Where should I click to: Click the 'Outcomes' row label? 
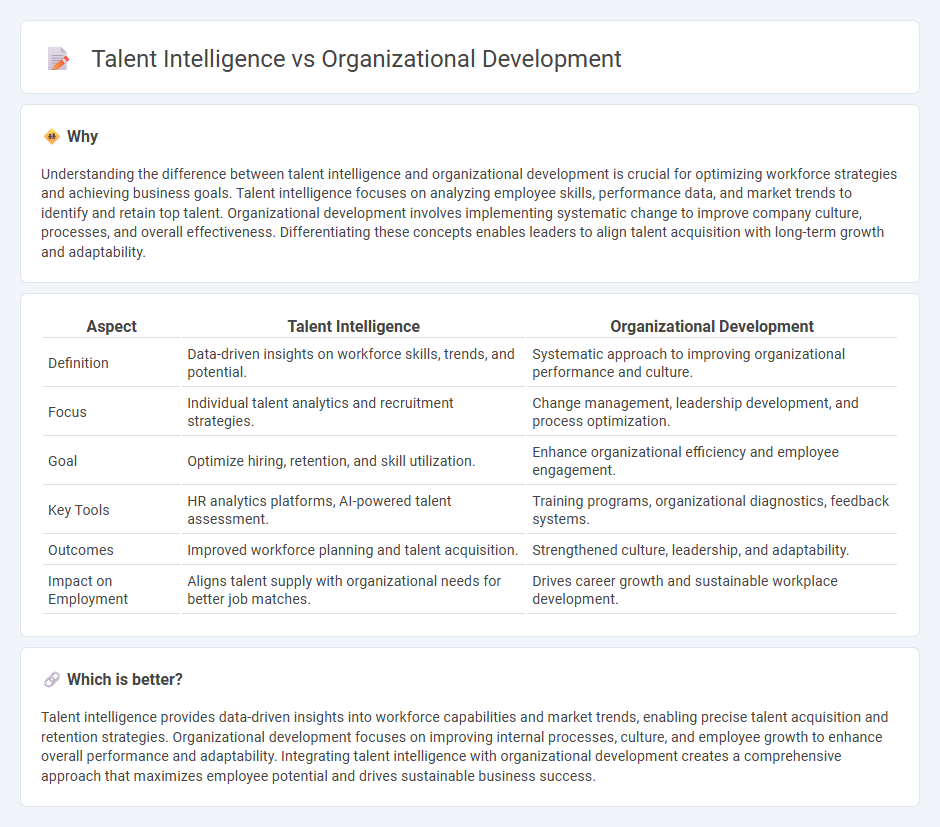(80, 550)
